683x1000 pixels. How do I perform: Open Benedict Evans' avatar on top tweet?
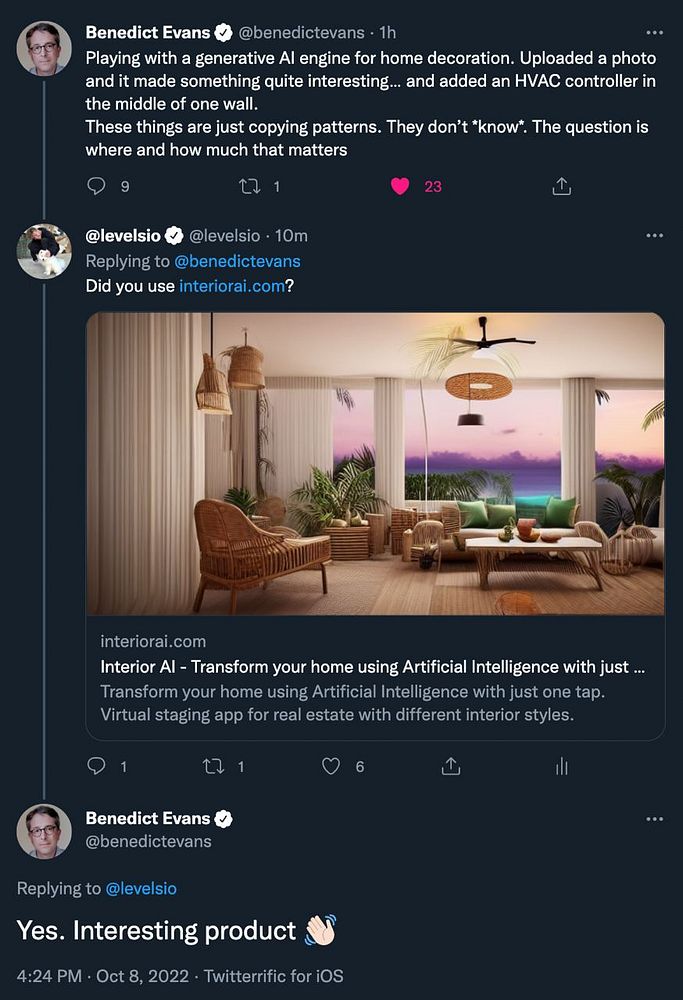pyautogui.click(x=44, y=47)
